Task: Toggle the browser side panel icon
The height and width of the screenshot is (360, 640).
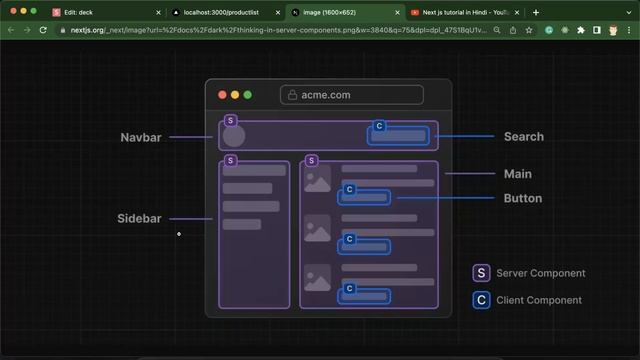Action: click(x=597, y=30)
